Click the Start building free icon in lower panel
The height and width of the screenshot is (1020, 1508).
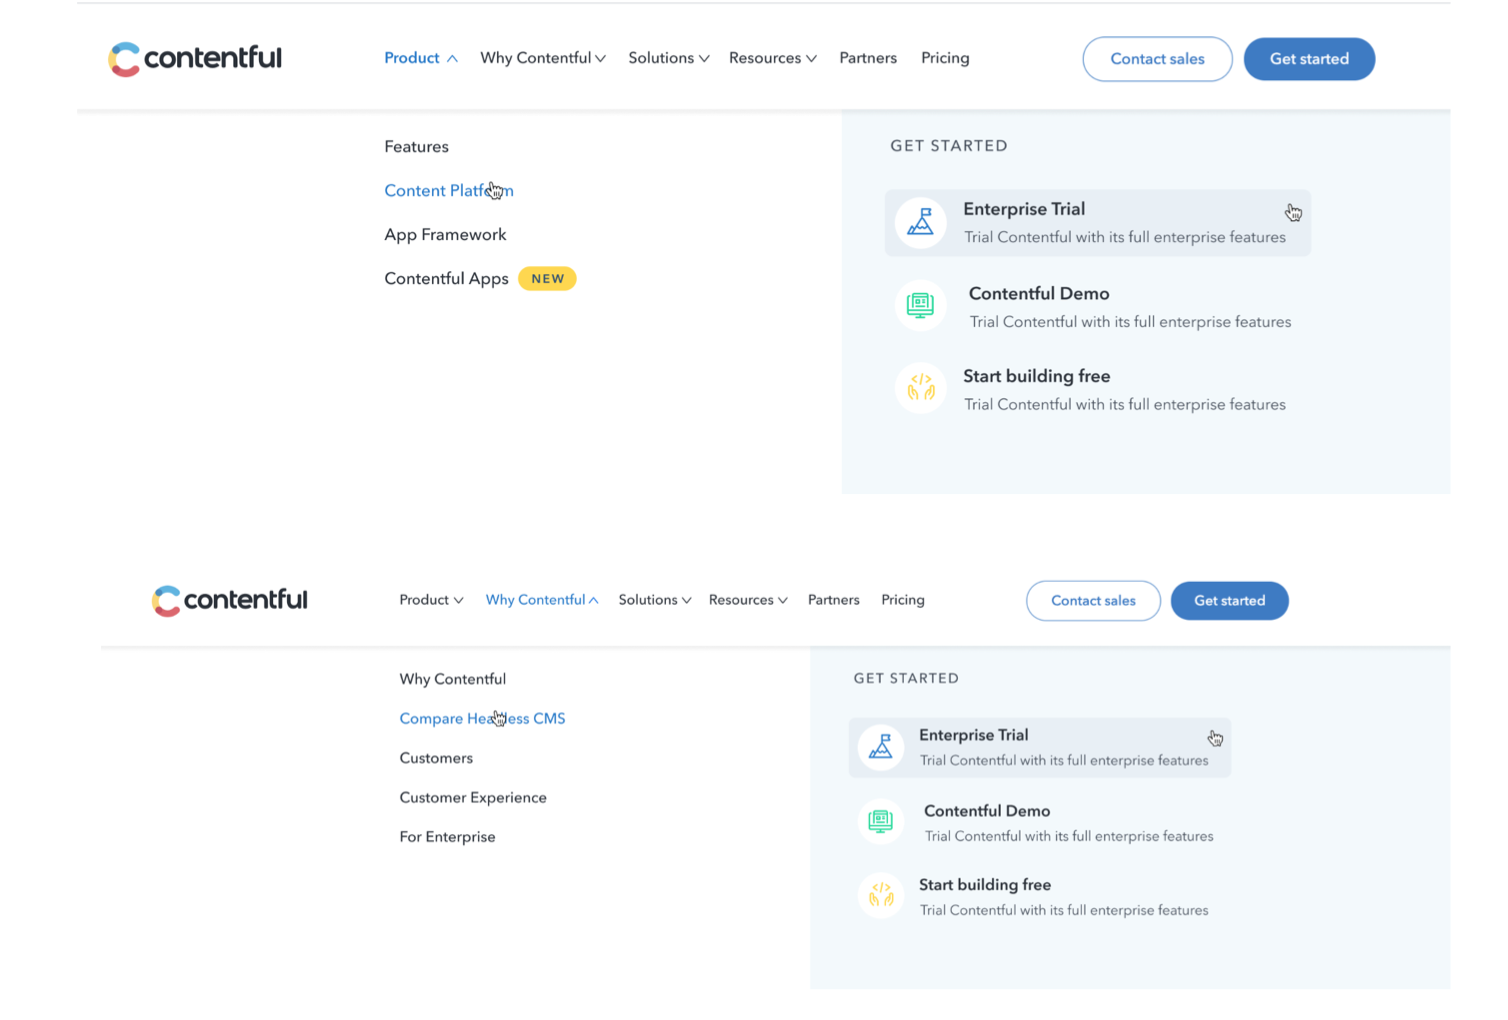coord(881,896)
